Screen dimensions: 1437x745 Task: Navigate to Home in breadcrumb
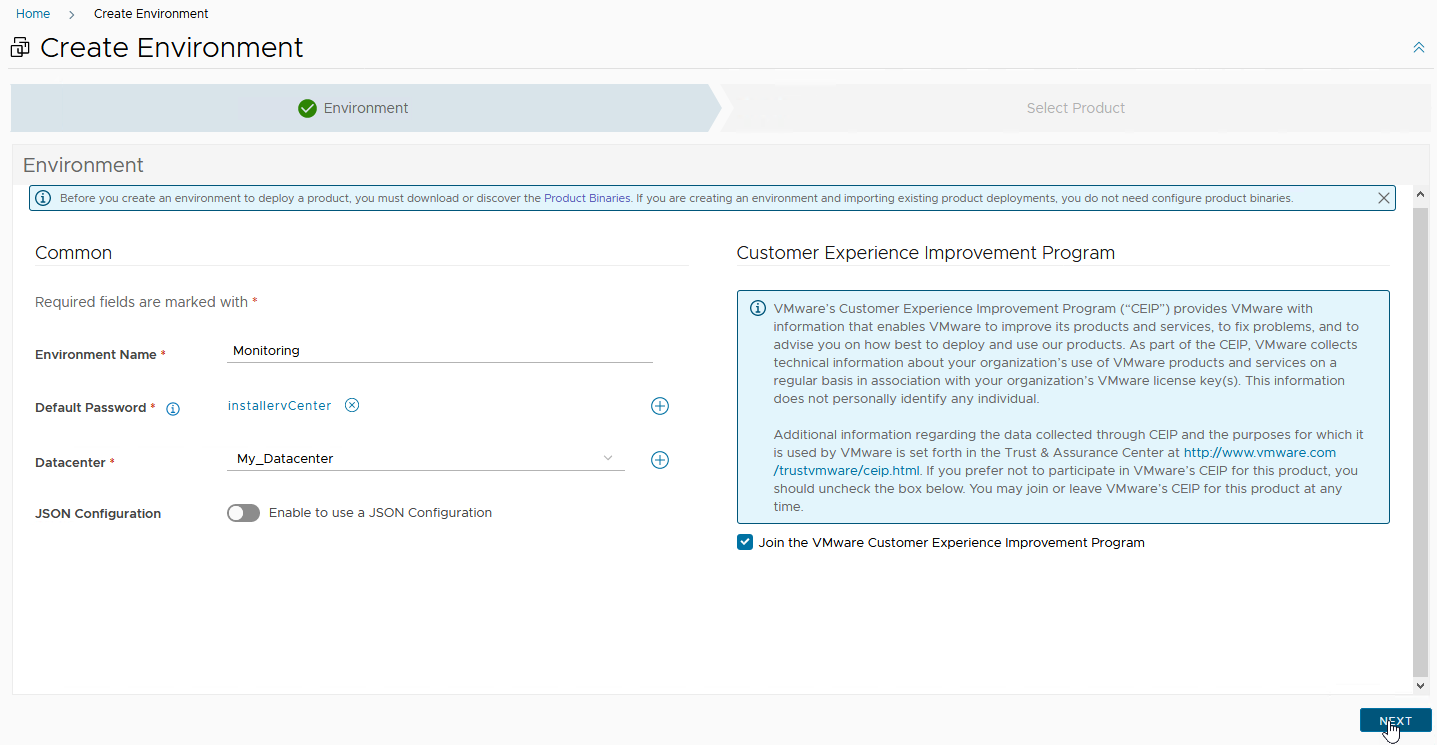point(33,14)
